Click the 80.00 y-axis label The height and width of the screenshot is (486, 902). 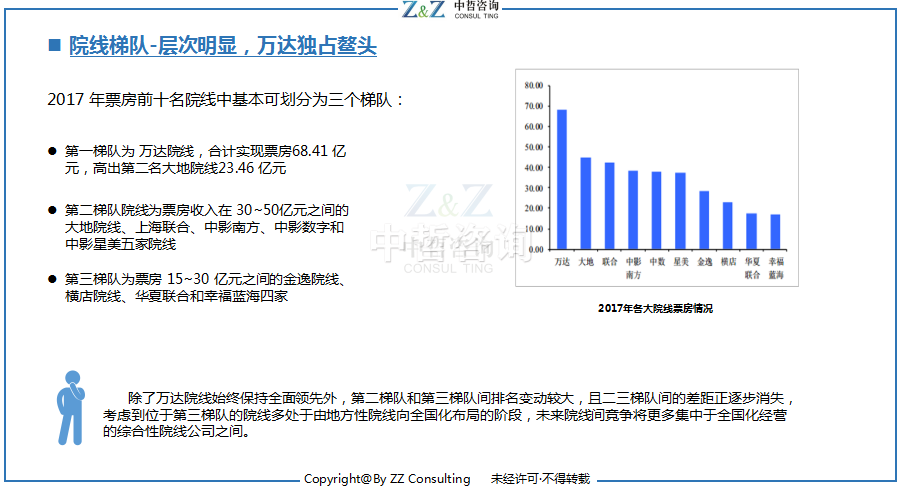(533, 85)
